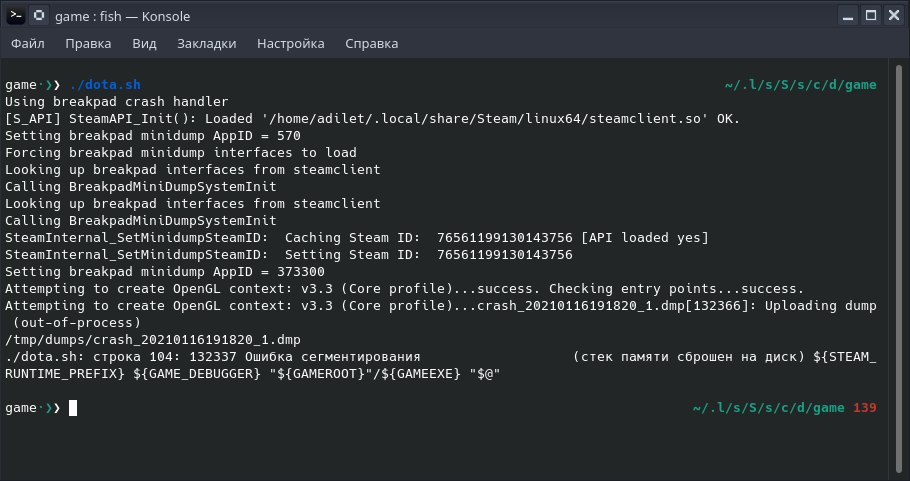Maximize the Konsole window
Viewport: 910px width, 481px height.
(871, 16)
